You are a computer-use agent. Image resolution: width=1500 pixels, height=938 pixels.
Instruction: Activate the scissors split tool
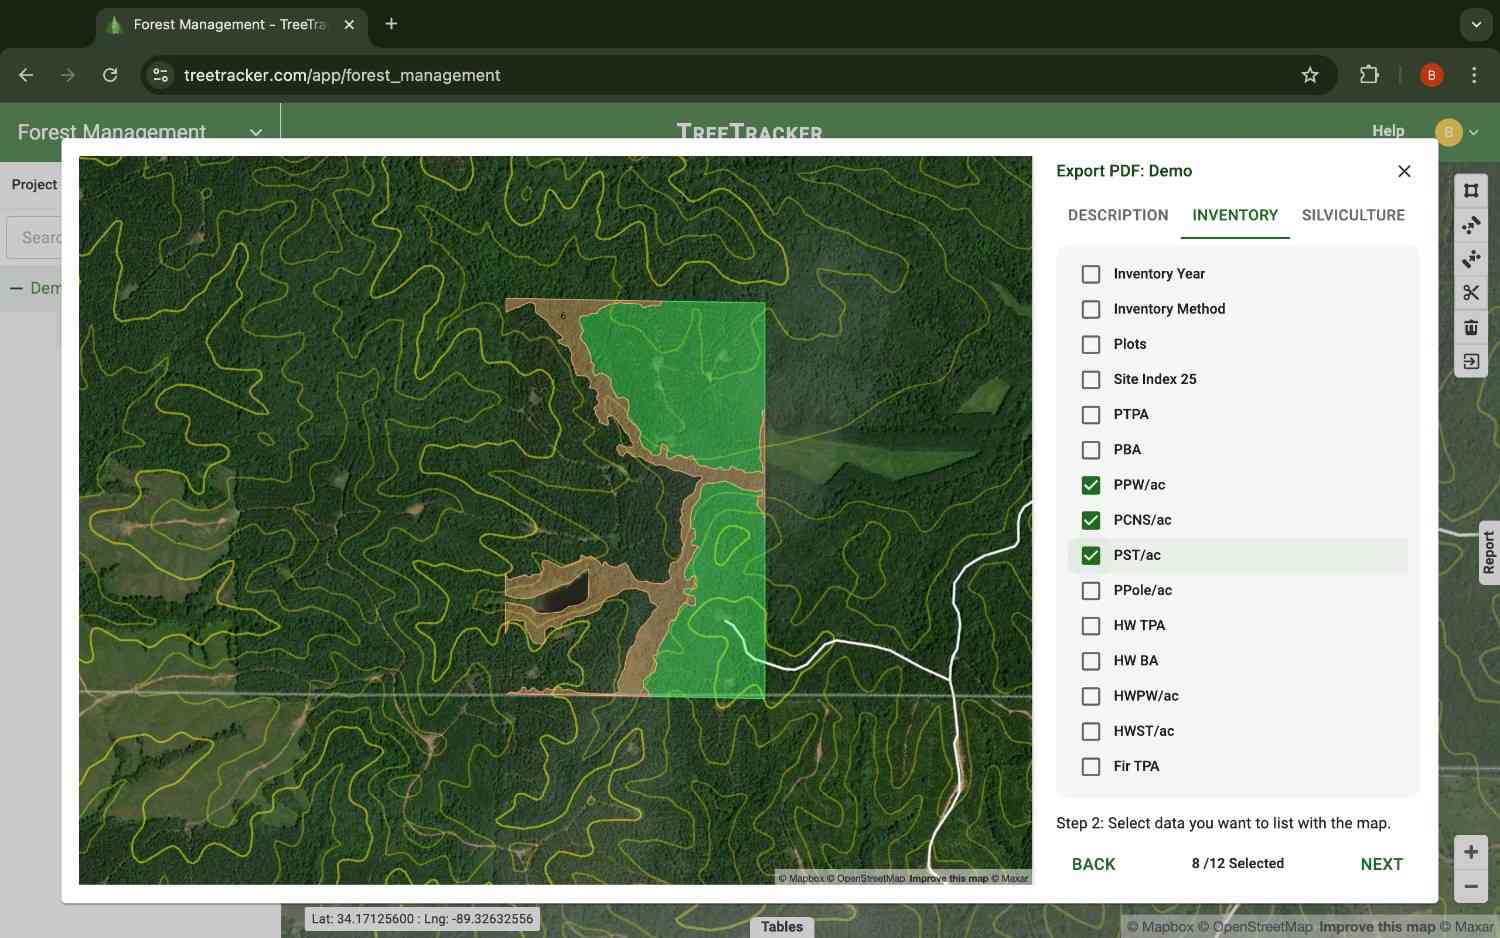1471,292
